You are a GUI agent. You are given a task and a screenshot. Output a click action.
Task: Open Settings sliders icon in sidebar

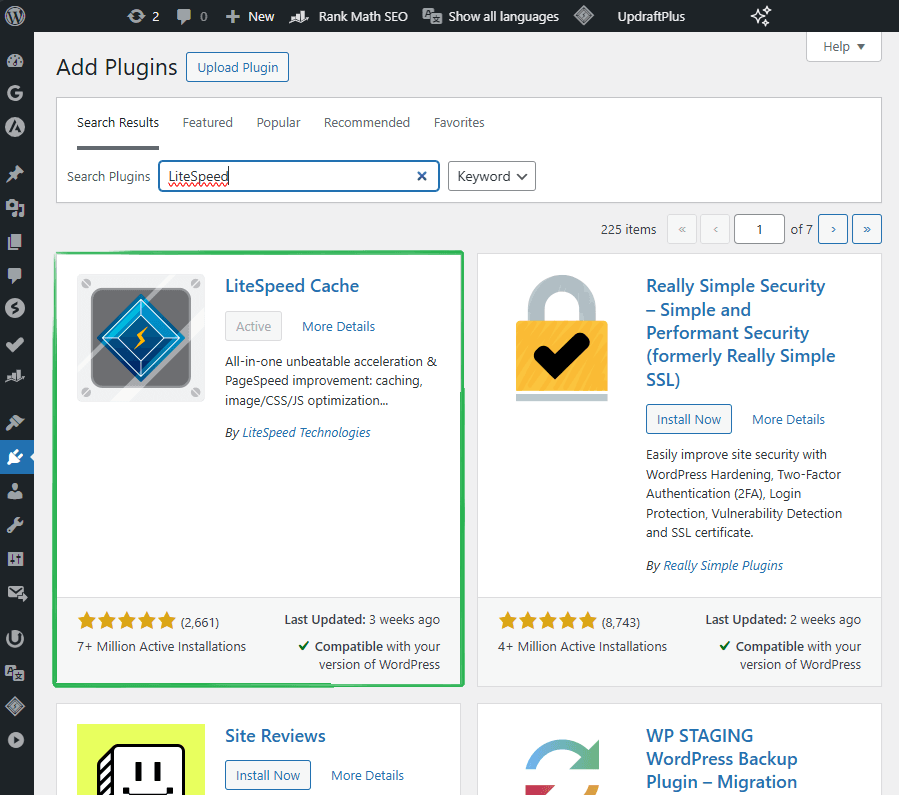pos(15,558)
